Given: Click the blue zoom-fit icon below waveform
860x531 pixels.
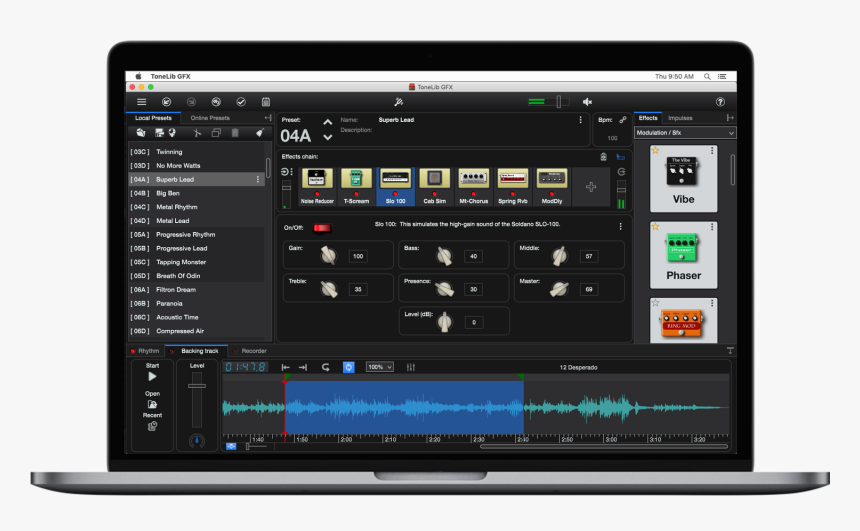Looking at the screenshot, I should 231,447.
